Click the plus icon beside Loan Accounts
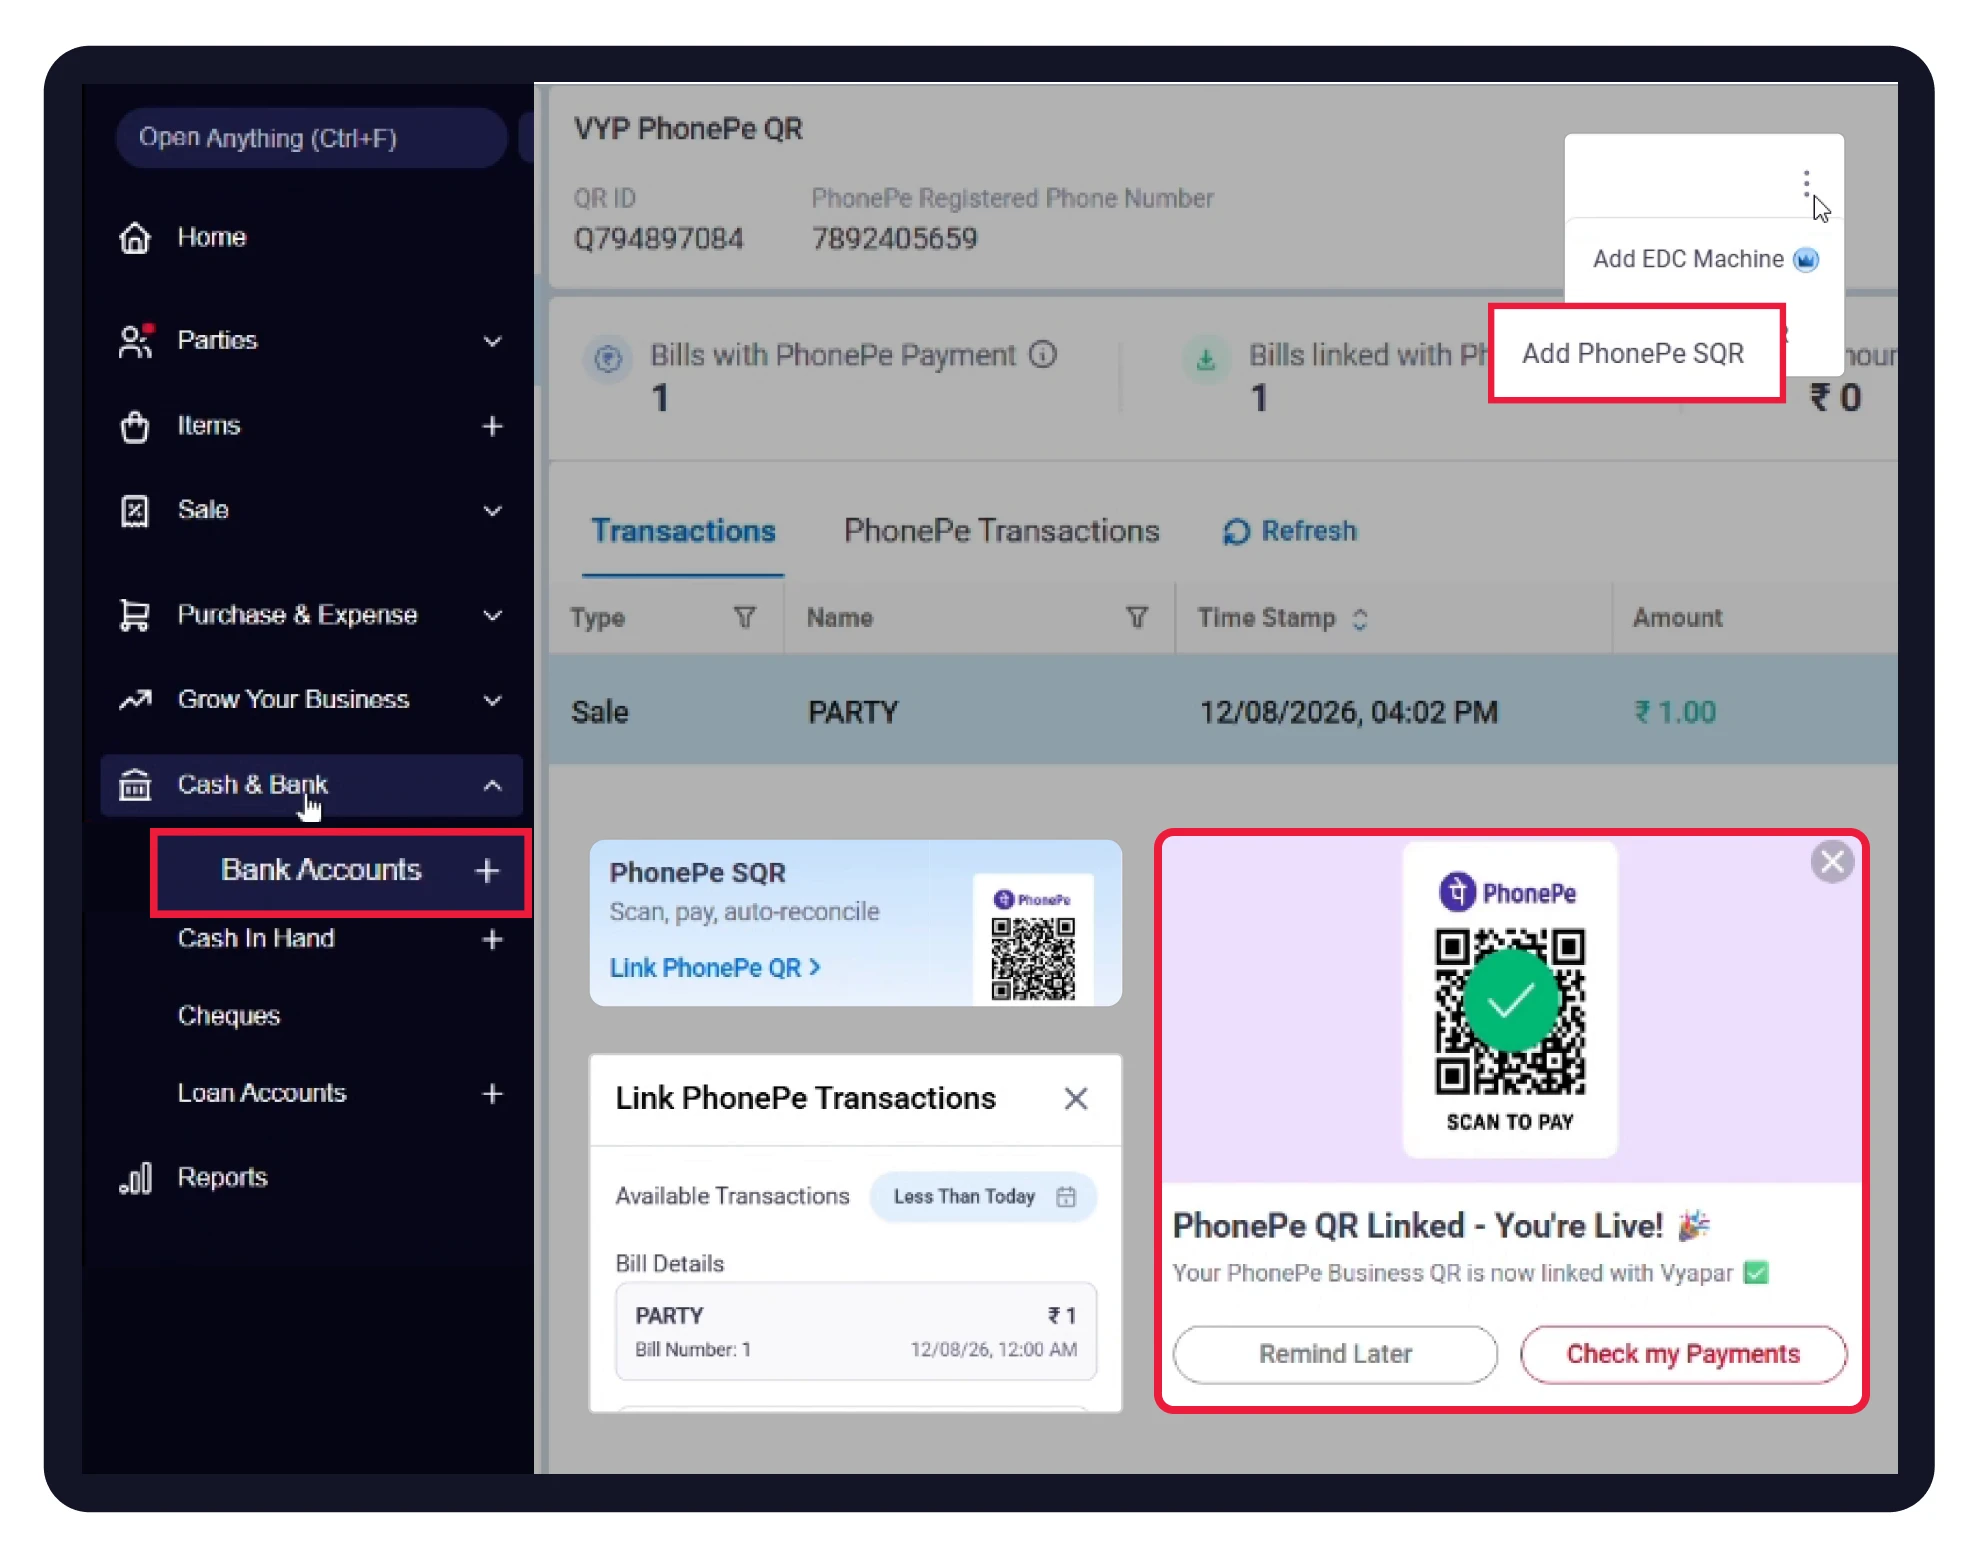 tap(492, 1093)
